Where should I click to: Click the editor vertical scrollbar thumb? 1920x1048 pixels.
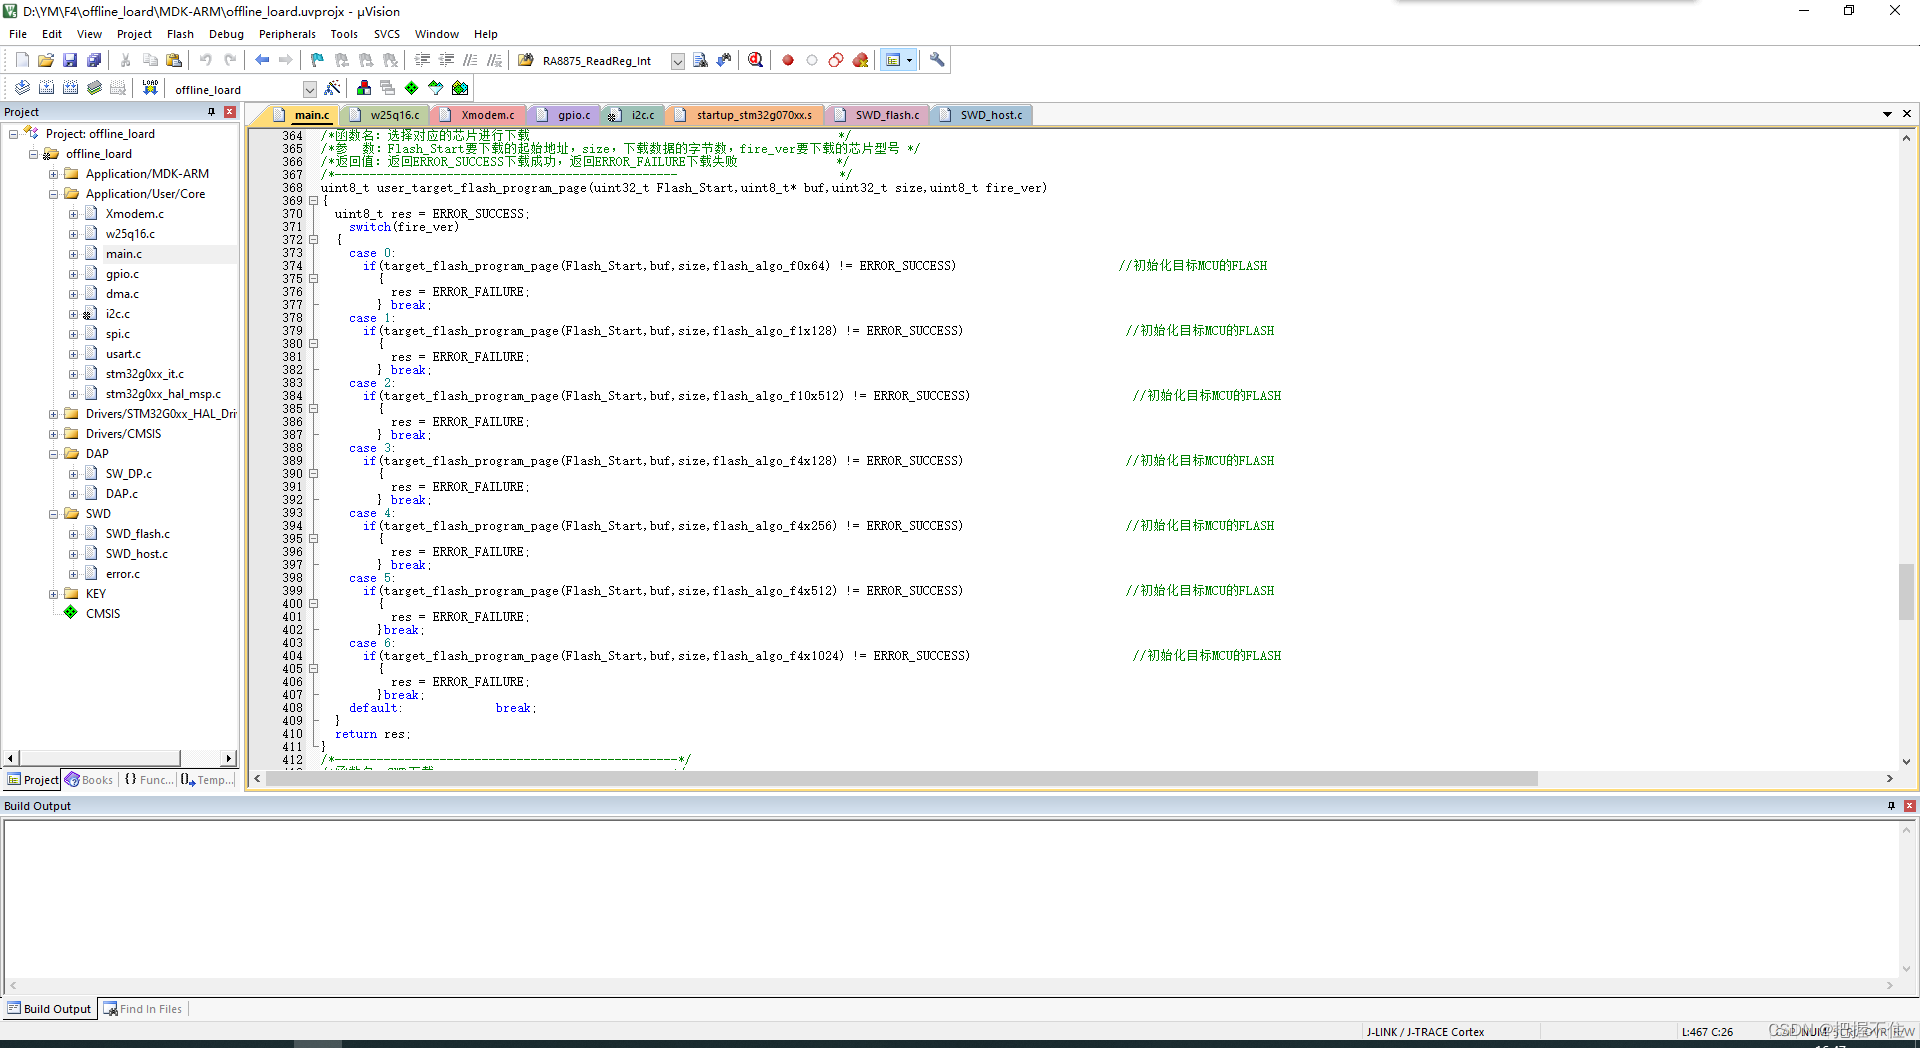(x=1906, y=592)
